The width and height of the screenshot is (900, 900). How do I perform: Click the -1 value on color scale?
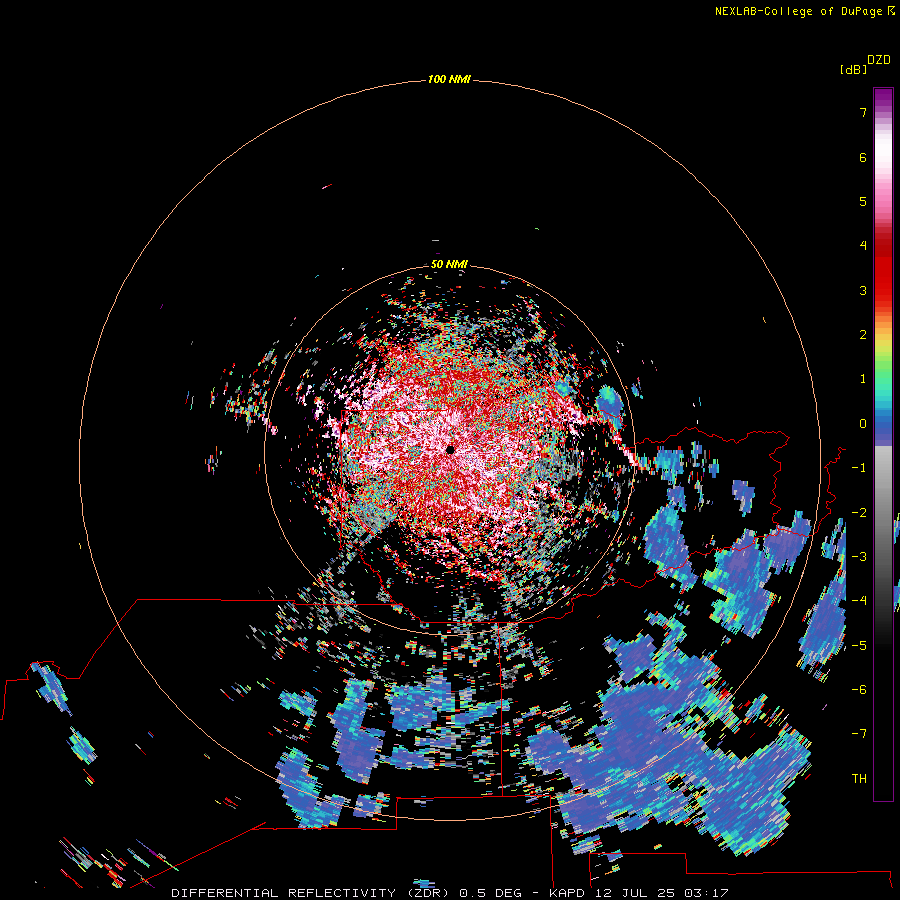(859, 468)
